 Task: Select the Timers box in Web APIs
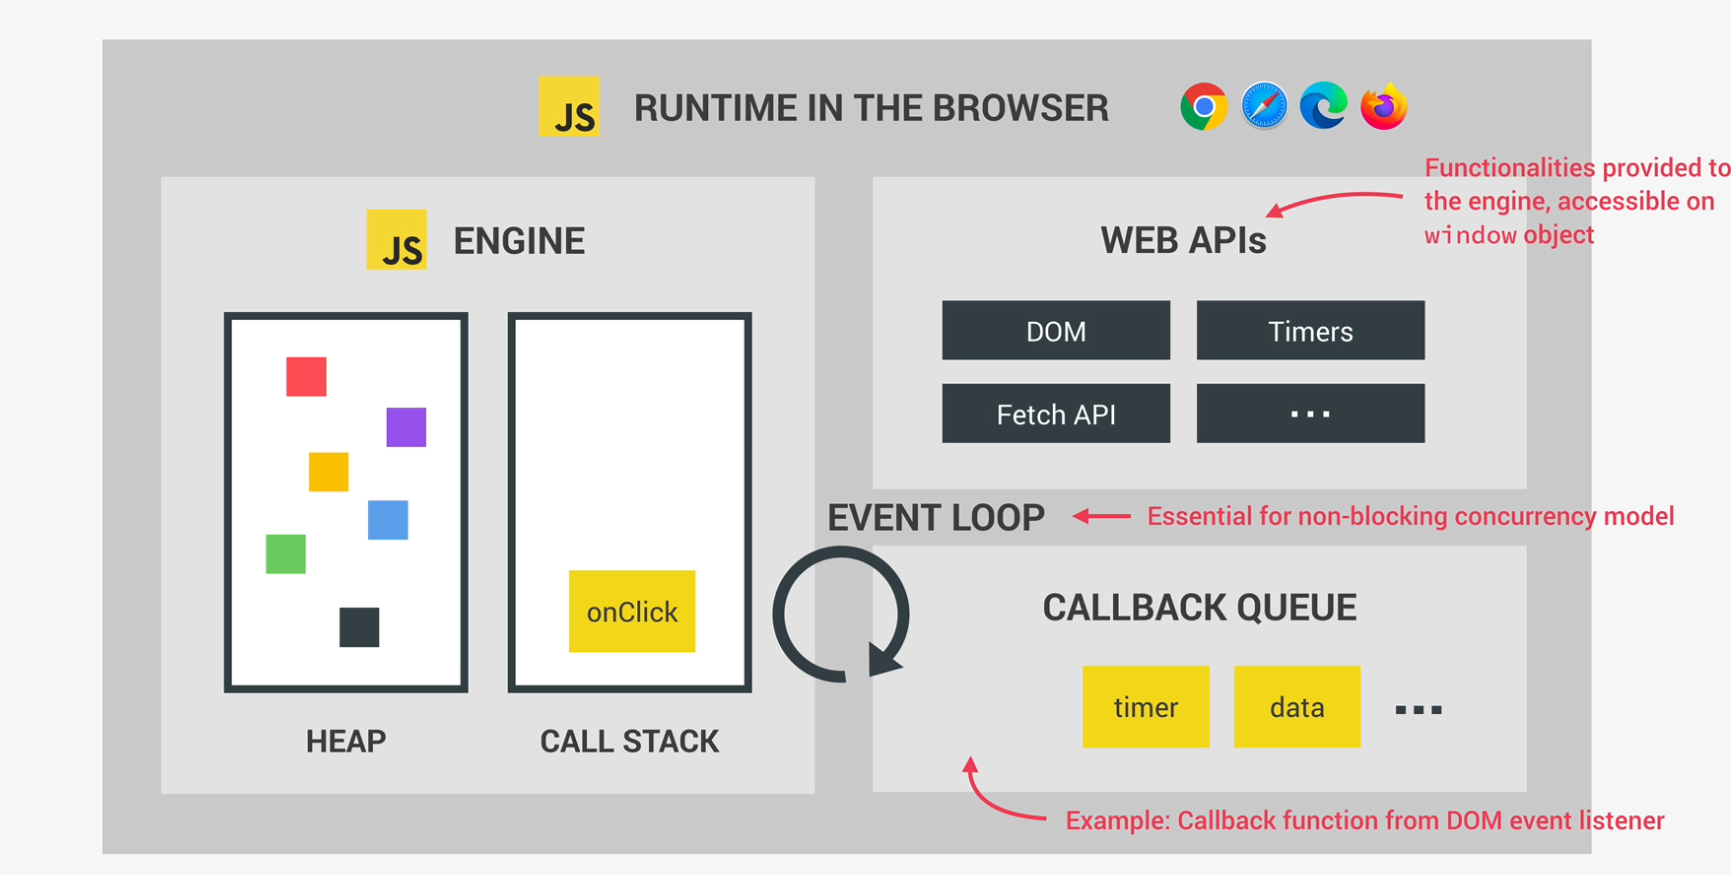[x=1310, y=330]
